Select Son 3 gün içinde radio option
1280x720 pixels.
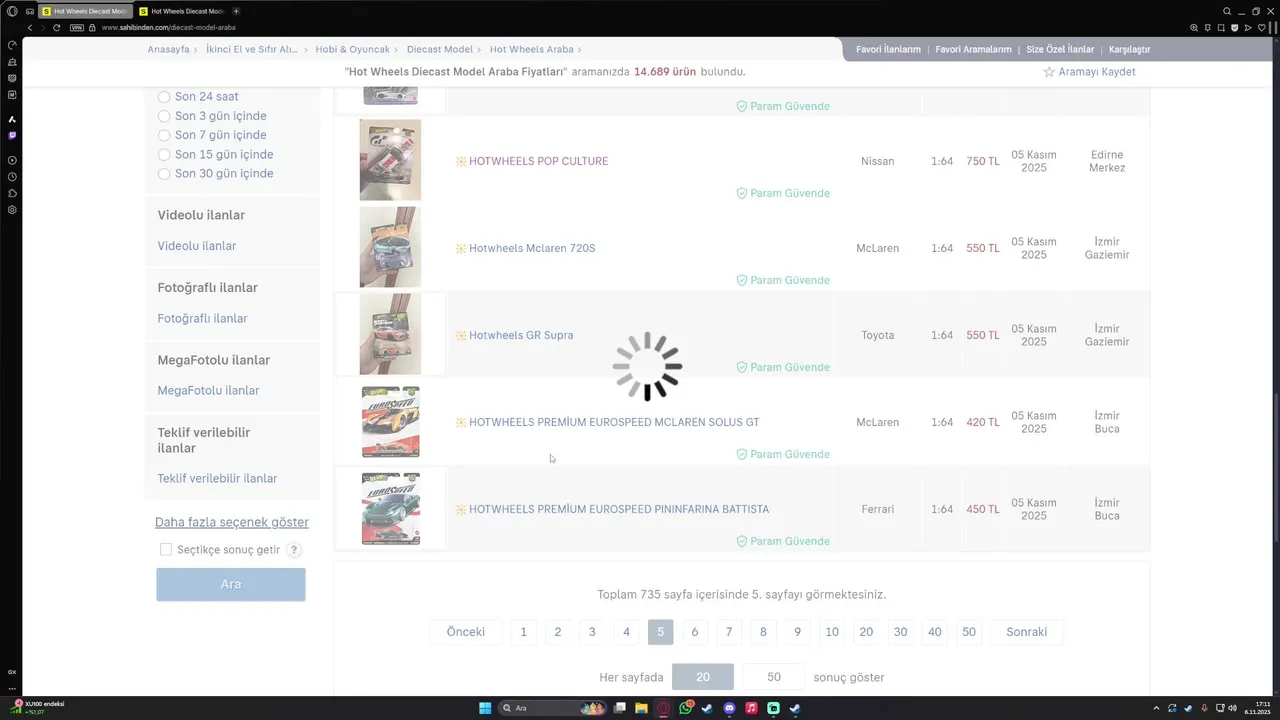[164, 116]
